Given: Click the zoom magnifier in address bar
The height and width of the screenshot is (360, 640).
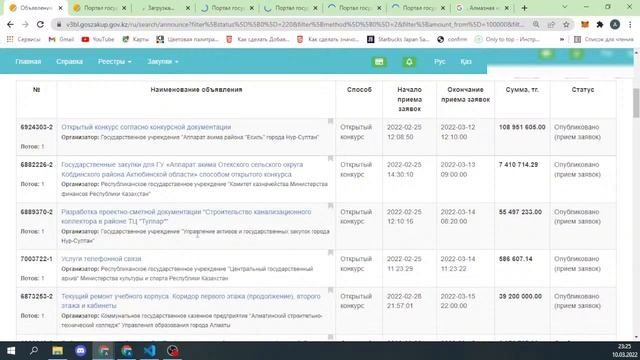Looking at the screenshot, I should pos(536,24).
